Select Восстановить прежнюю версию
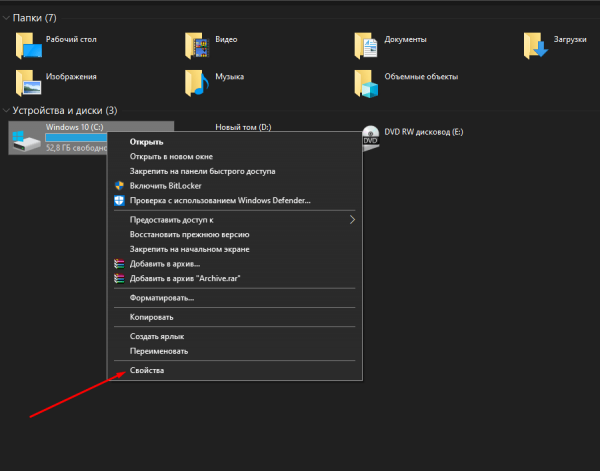Viewport: 600px width, 471px height. point(234,235)
